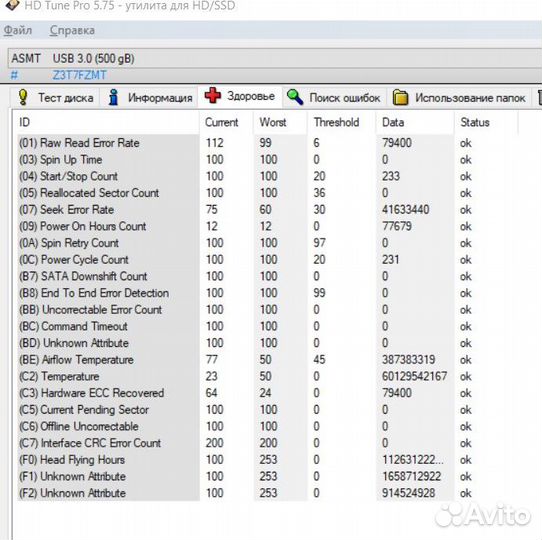Screen dimensions: 542x540
Task: Select the (09) Power On Hours Count row
Action: click(268, 226)
